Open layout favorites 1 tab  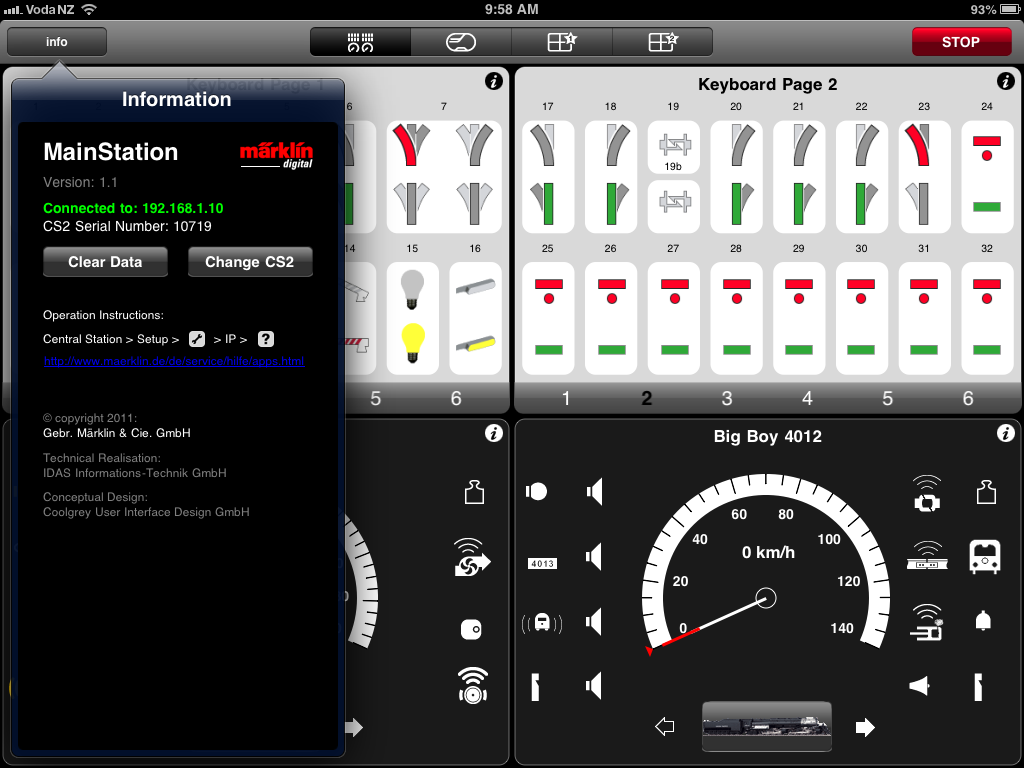coord(562,42)
